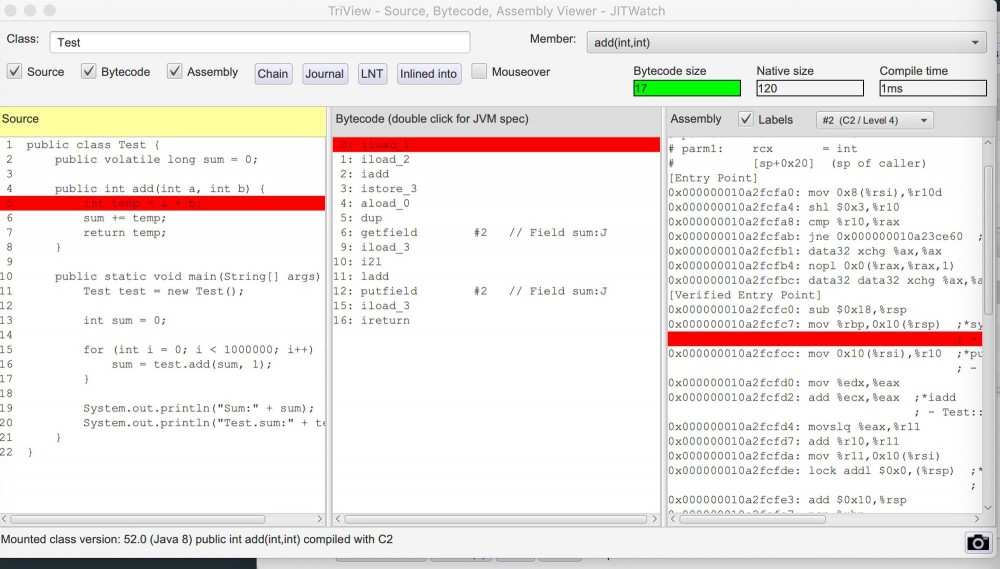Click the Assembly scroll right arrow

click(976, 519)
